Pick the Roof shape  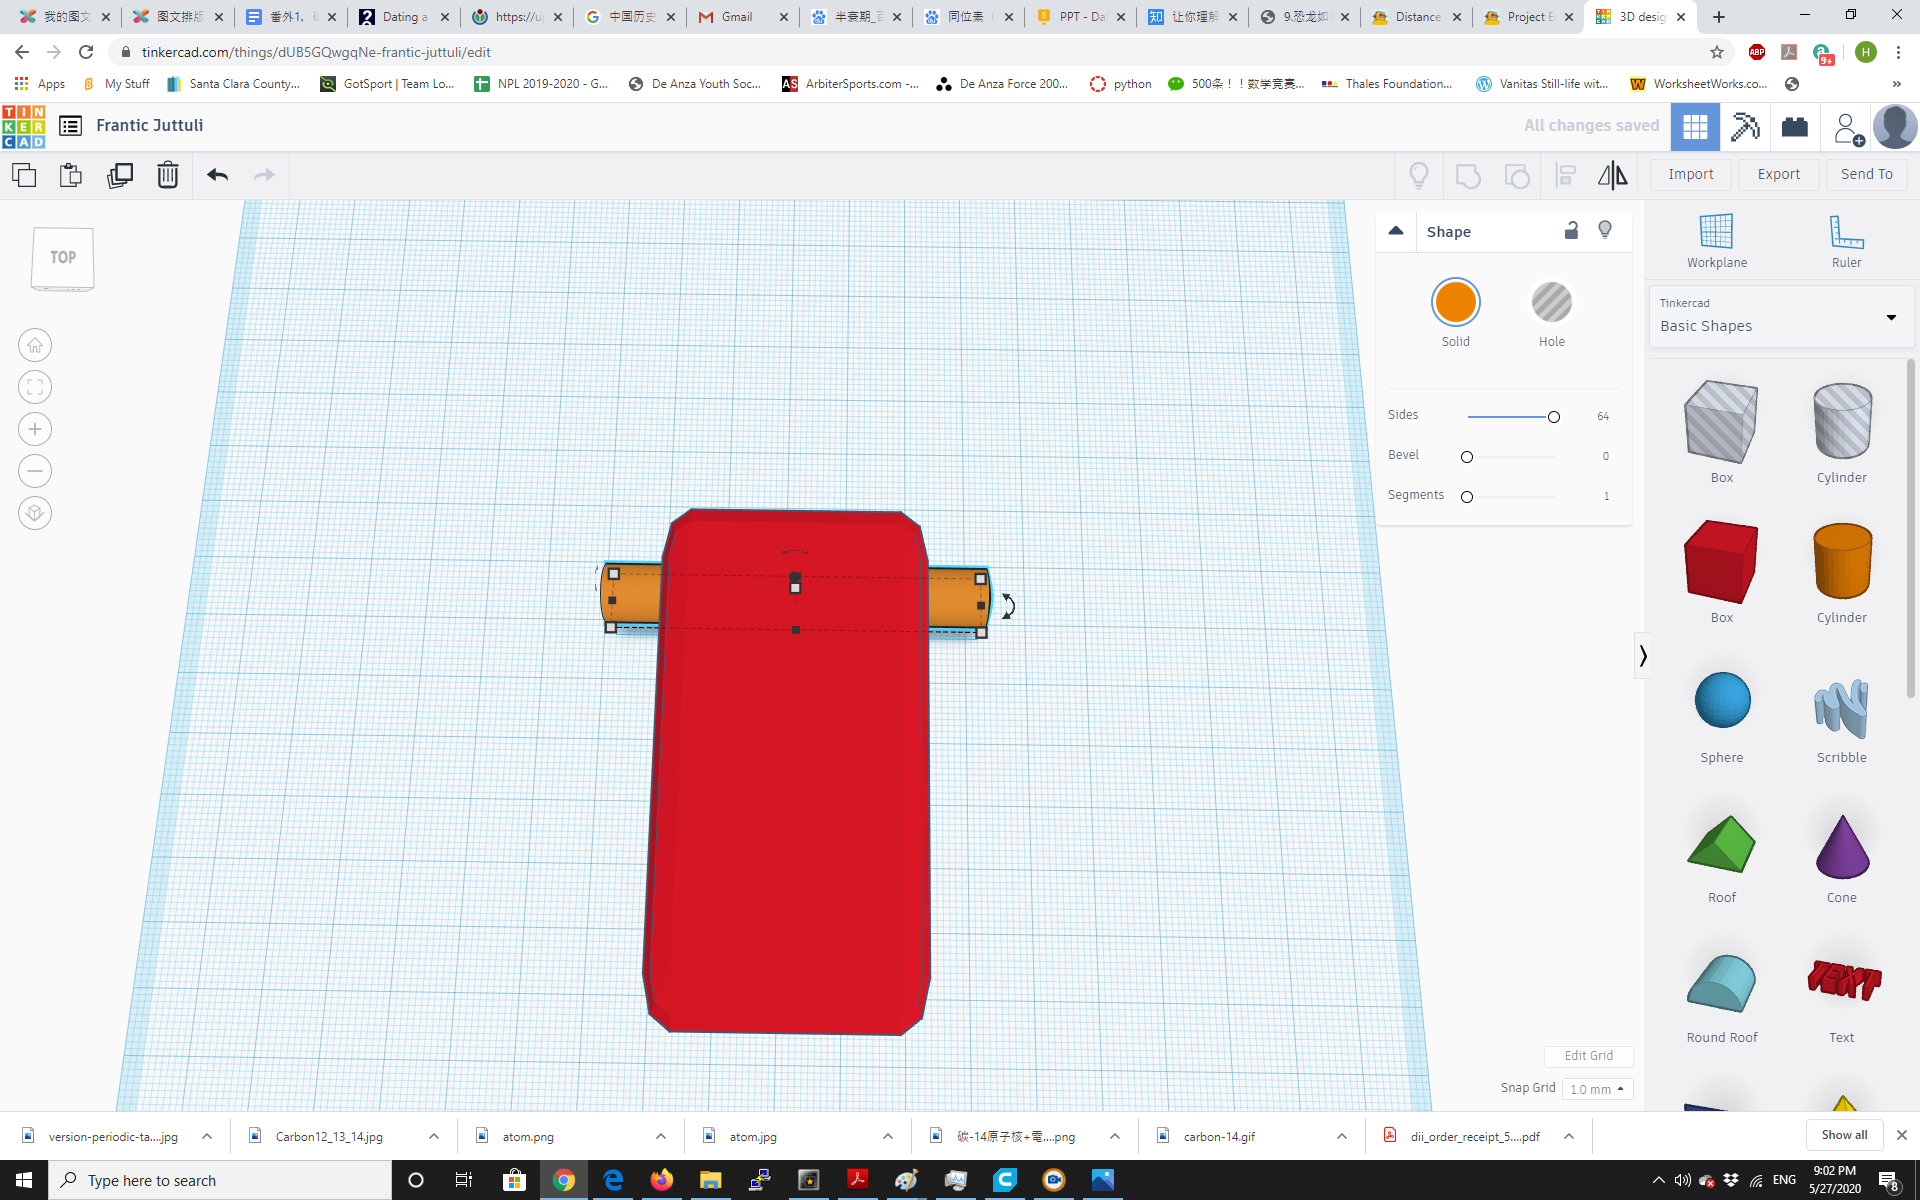(1721, 844)
